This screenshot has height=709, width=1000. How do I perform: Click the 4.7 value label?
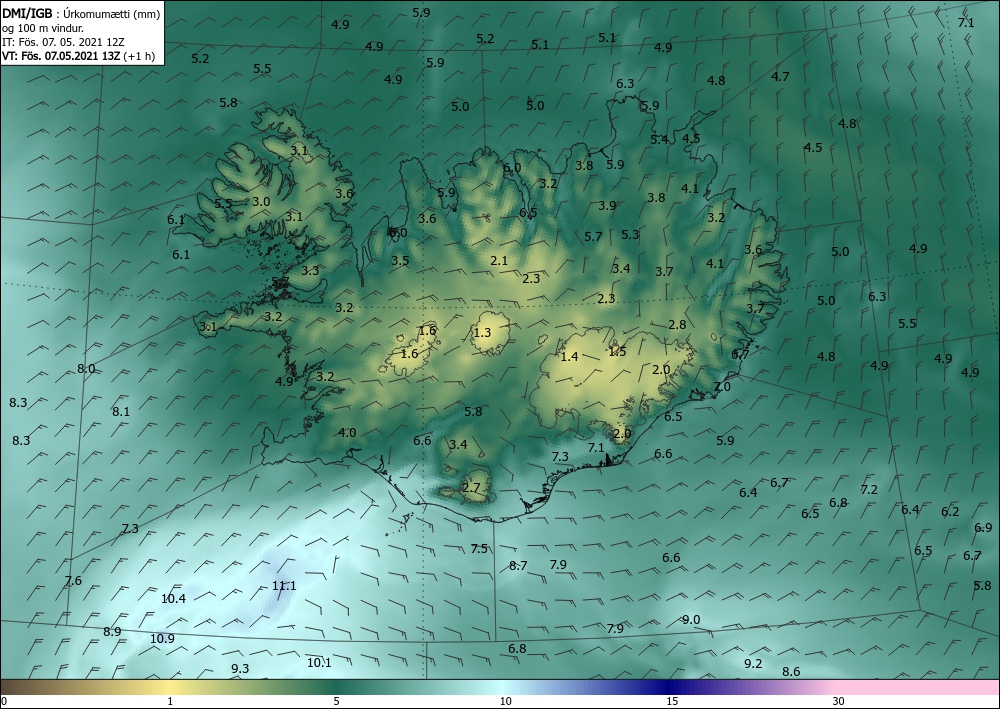coord(780,77)
